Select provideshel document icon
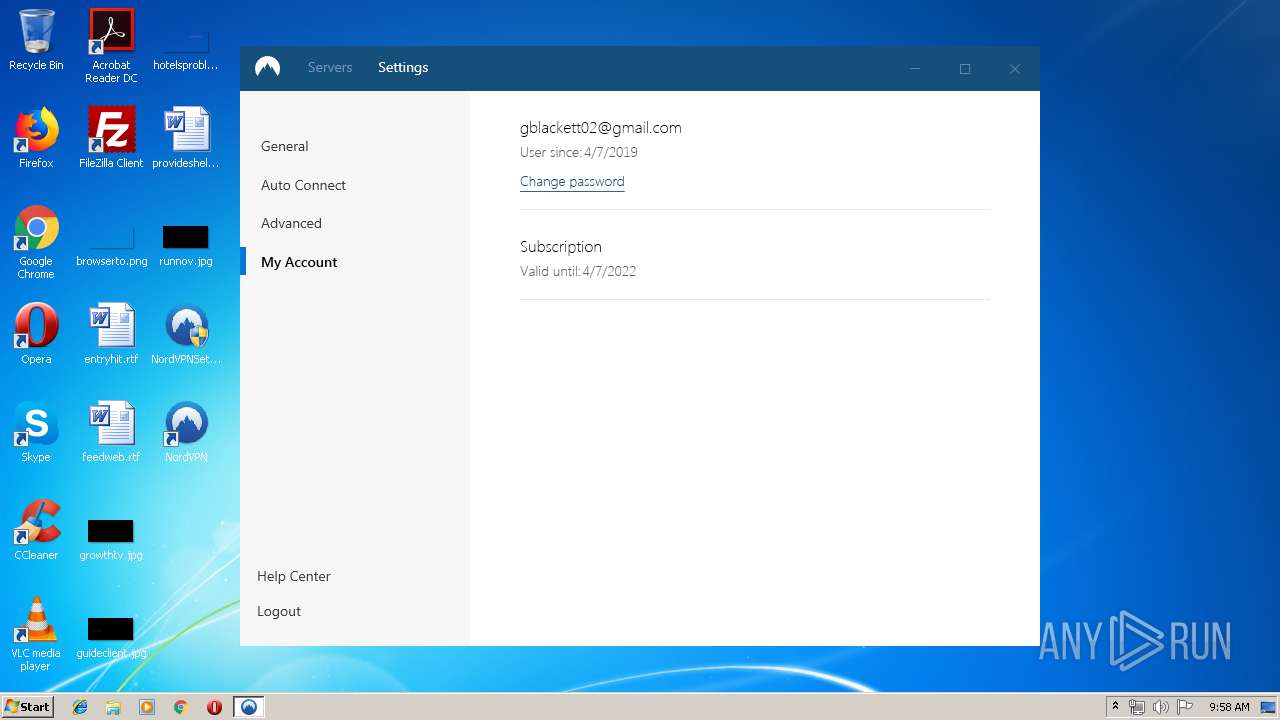 click(186, 138)
